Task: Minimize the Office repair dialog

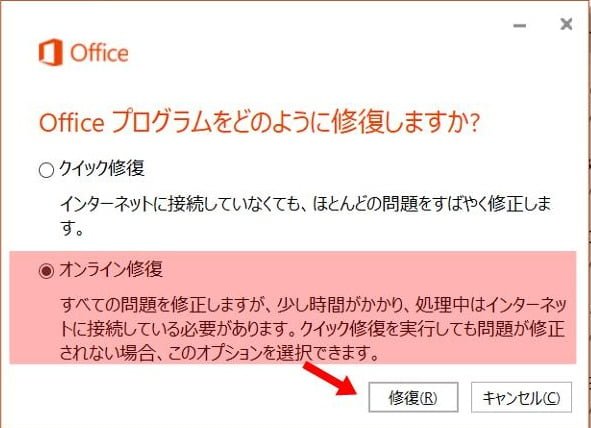Action: [520, 25]
